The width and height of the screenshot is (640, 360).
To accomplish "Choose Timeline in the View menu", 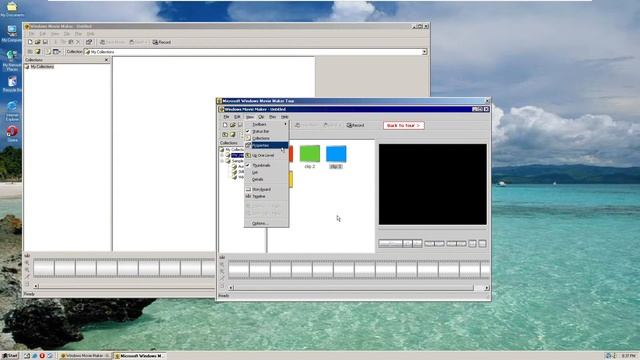I will (267, 196).
